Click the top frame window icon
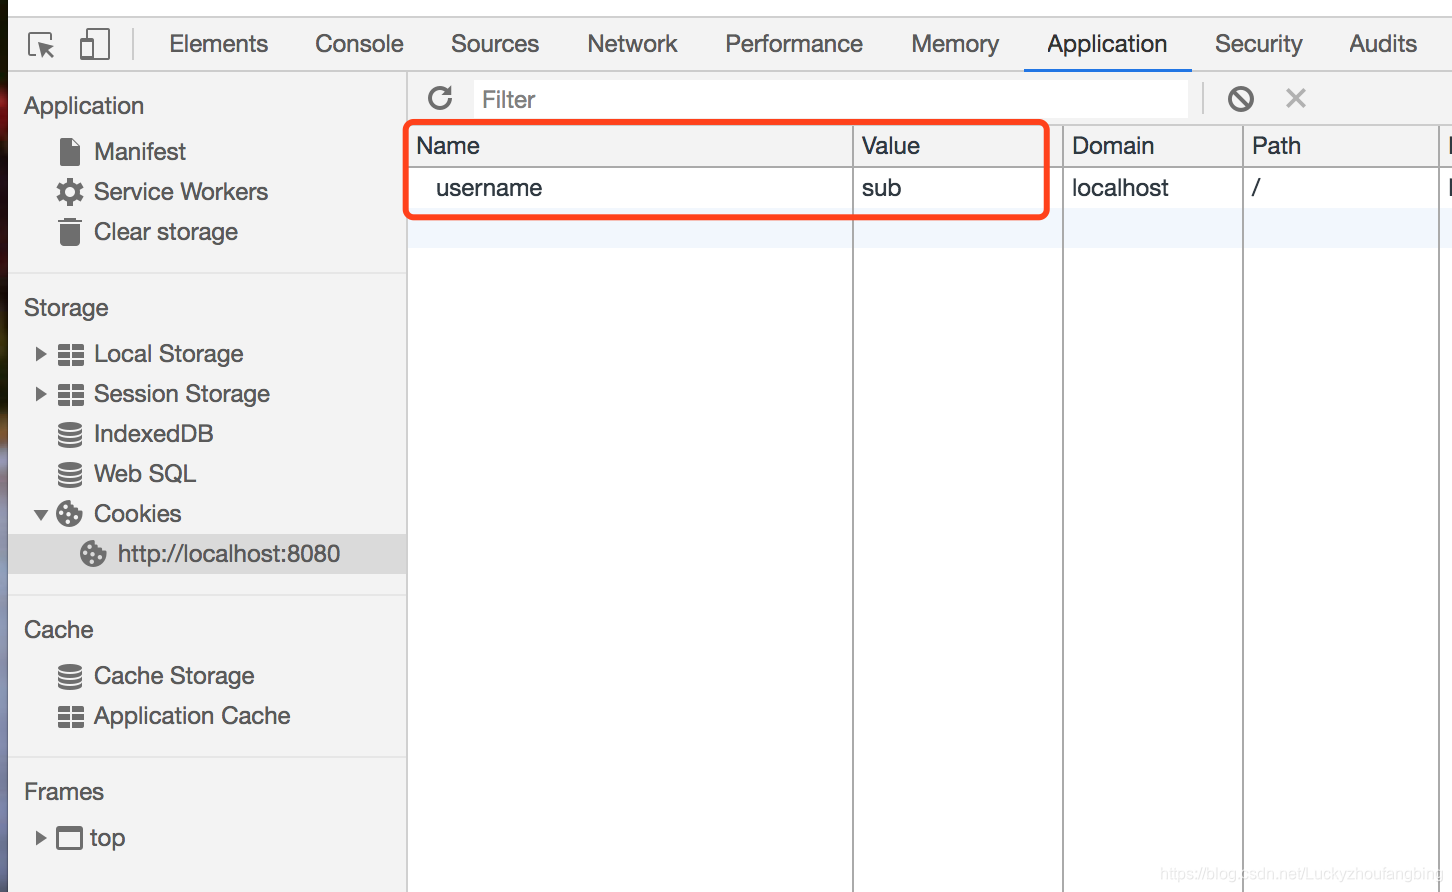Viewport: 1452px width, 892px height. click(69, 838)
